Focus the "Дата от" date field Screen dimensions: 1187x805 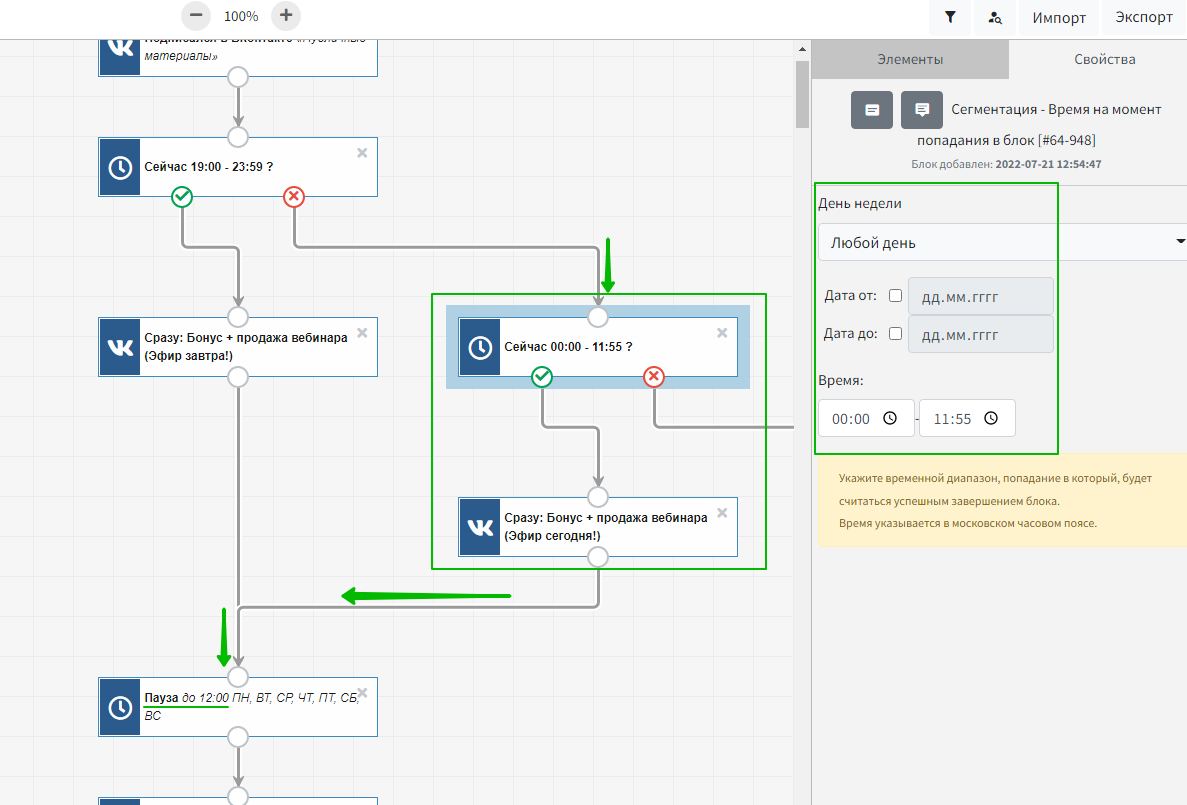(980, 296)
